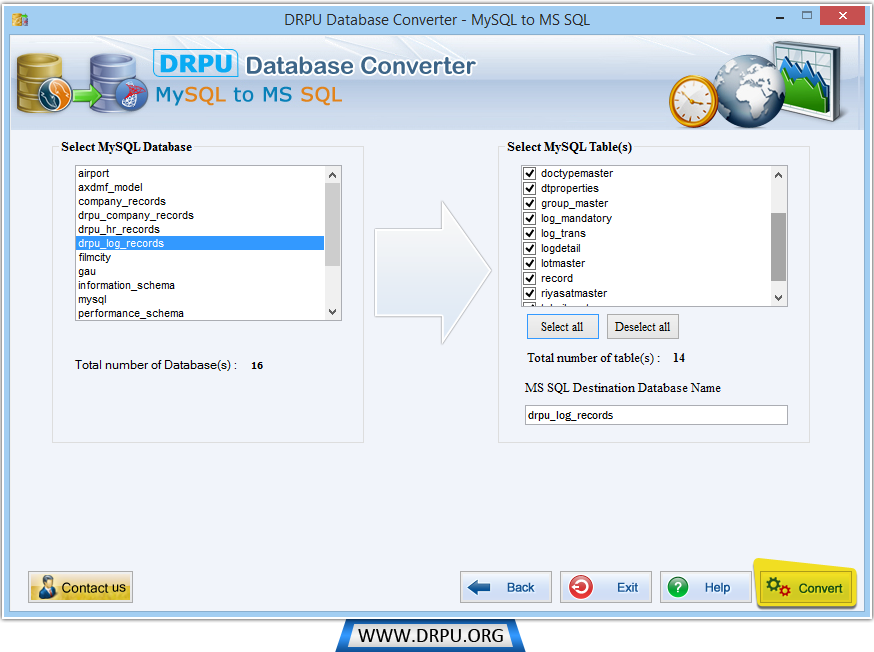This screenshot has height=652, width=874.
Task: Focus the MS SQL destination database name field
Action: (656, 415)
